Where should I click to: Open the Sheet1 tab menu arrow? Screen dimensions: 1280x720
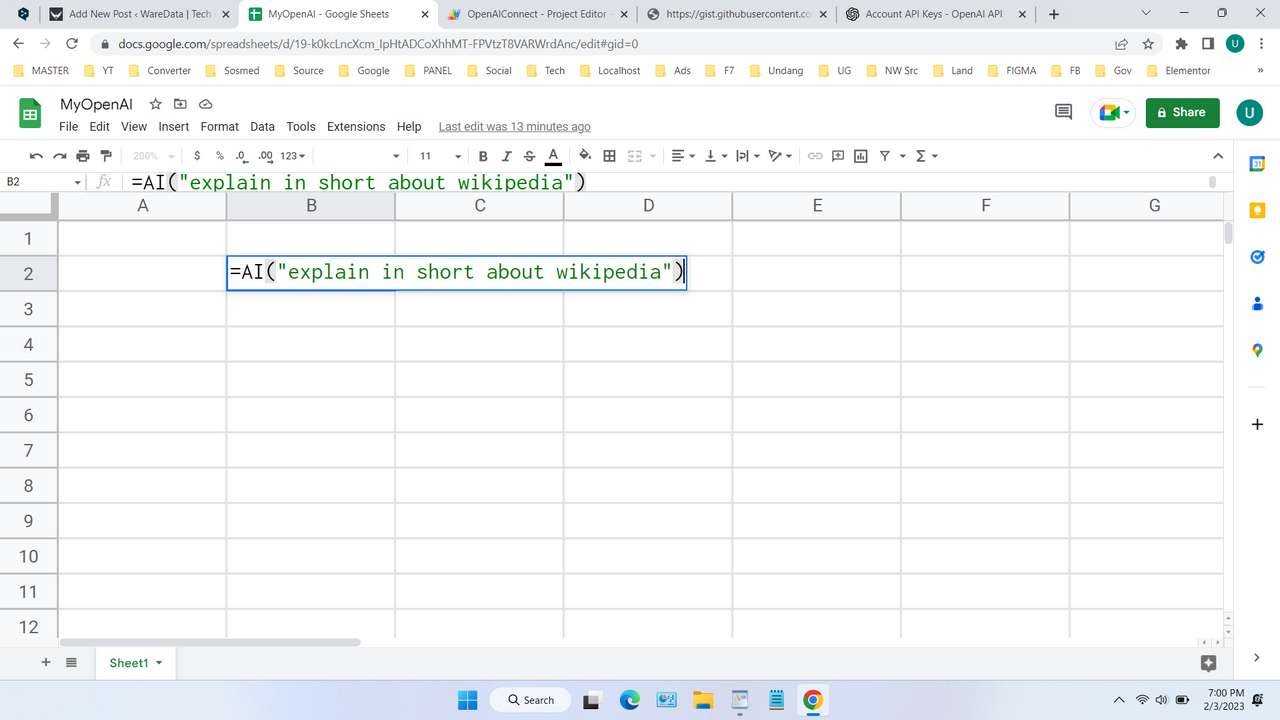point(157,662)
